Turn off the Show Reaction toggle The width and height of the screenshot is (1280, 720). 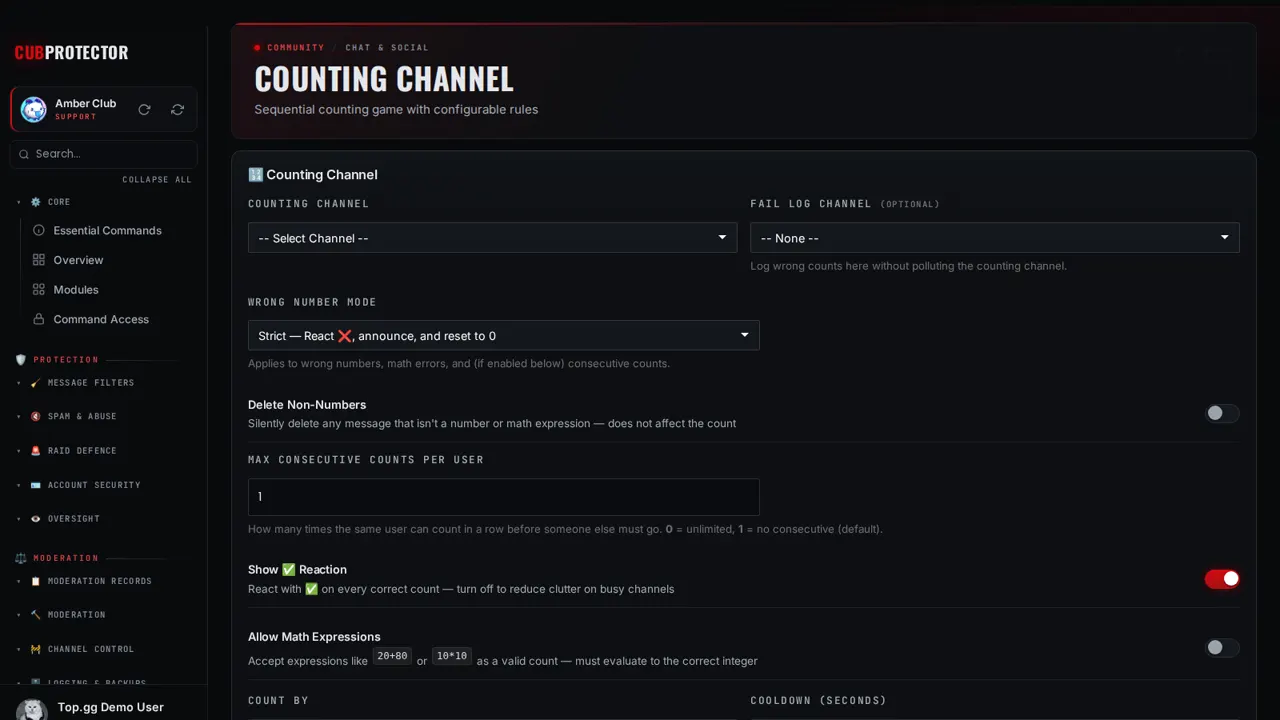[1222, 579]
